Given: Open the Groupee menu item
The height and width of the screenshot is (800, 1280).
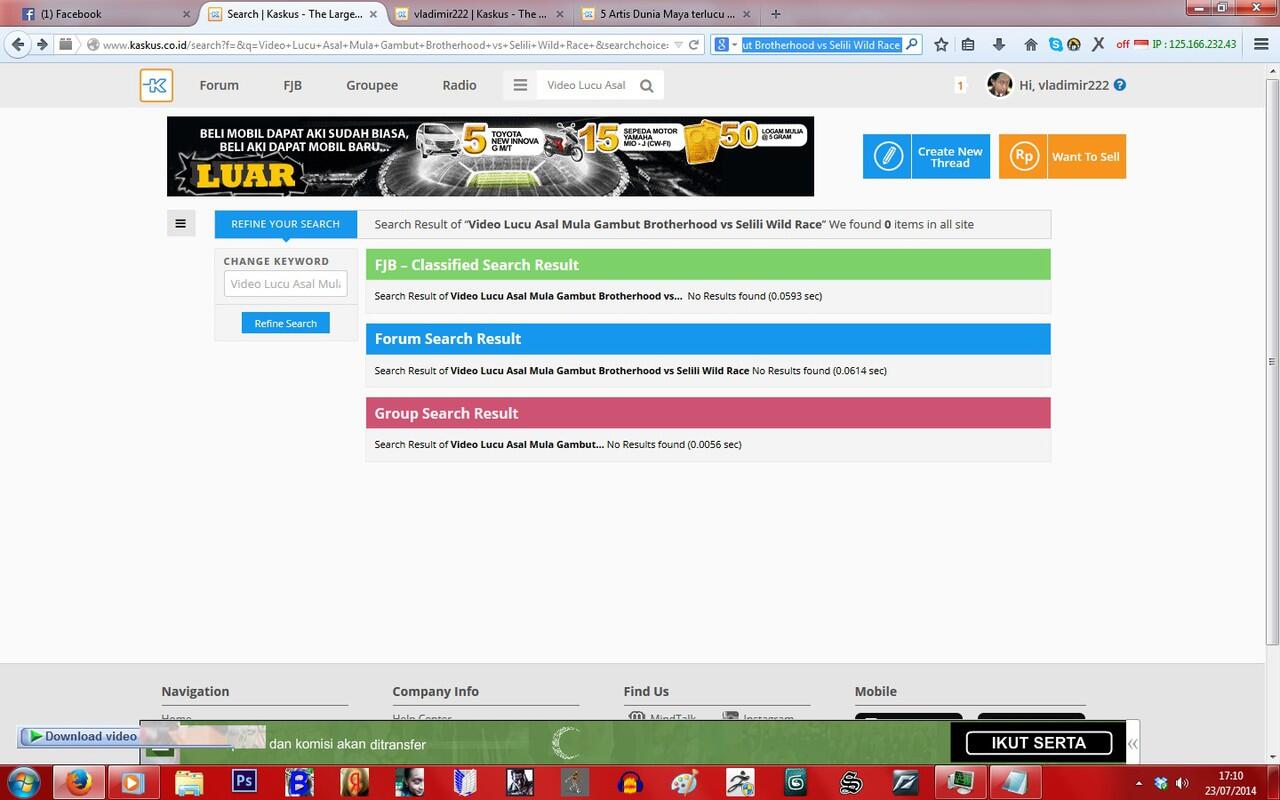Looking at the screenshot, I should coord(372,85).
